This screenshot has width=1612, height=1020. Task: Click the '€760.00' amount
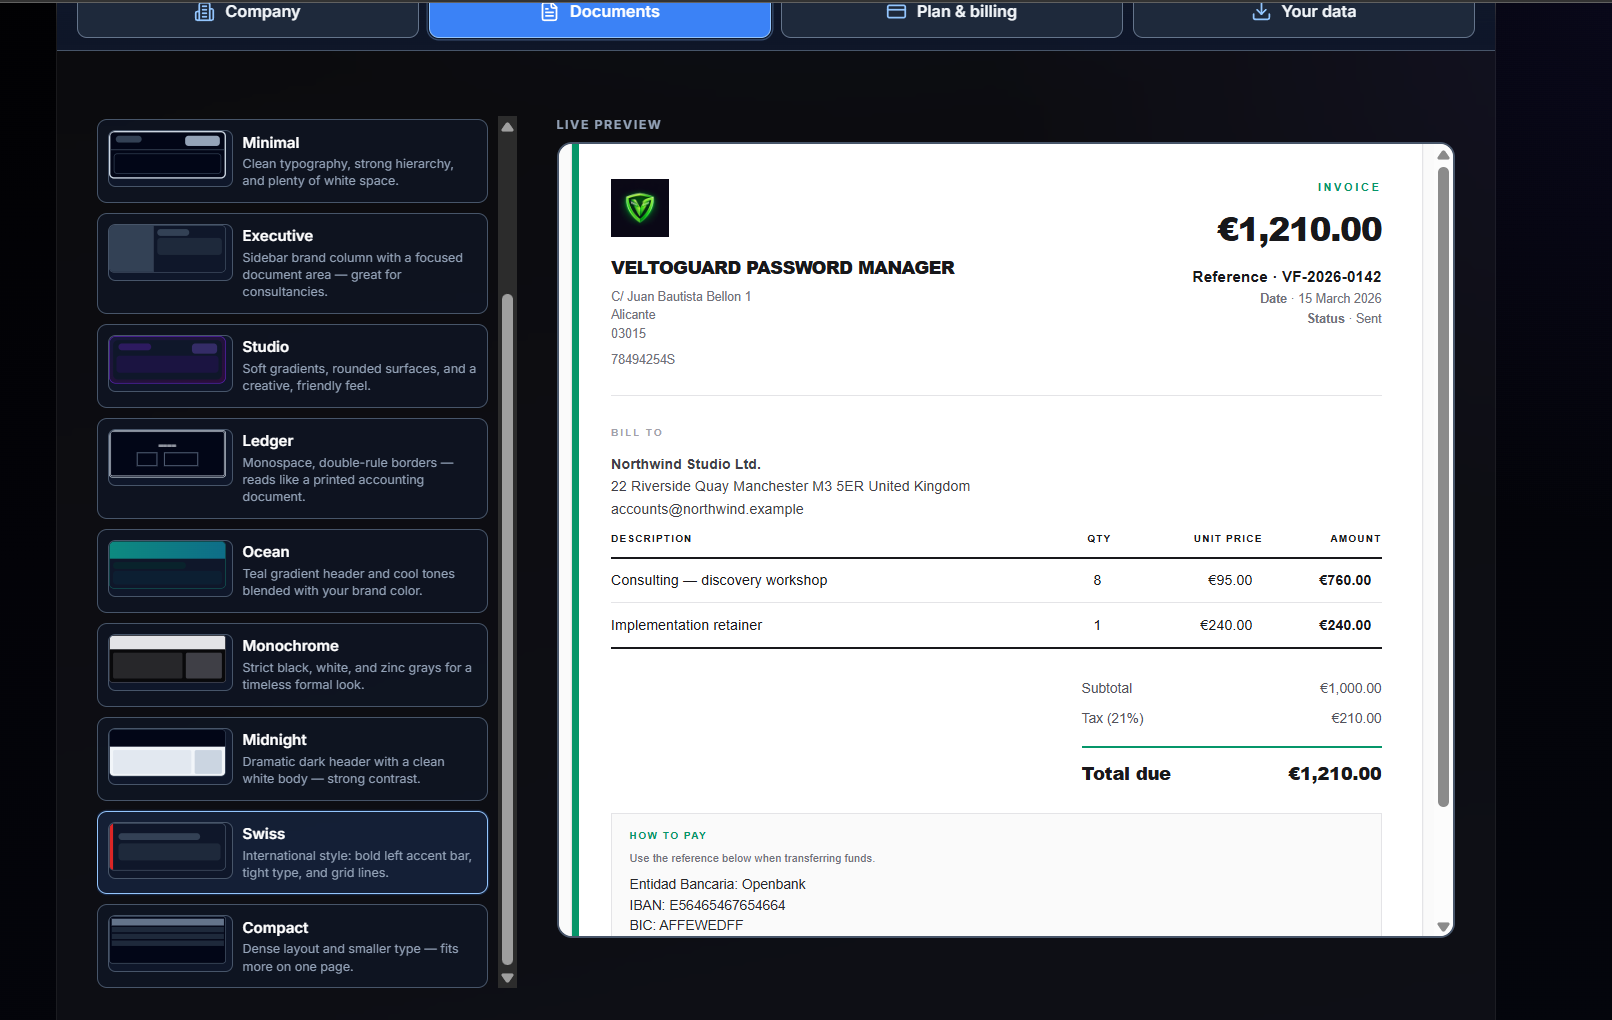[1345, 580]
